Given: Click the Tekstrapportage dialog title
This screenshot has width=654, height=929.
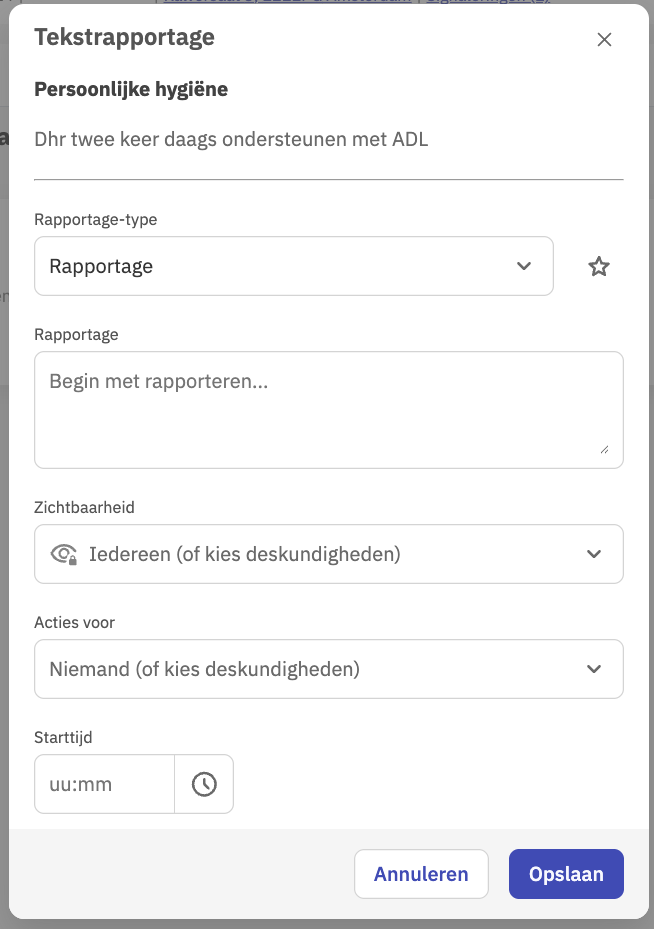Looking at the screenshot, I should 124,38.
